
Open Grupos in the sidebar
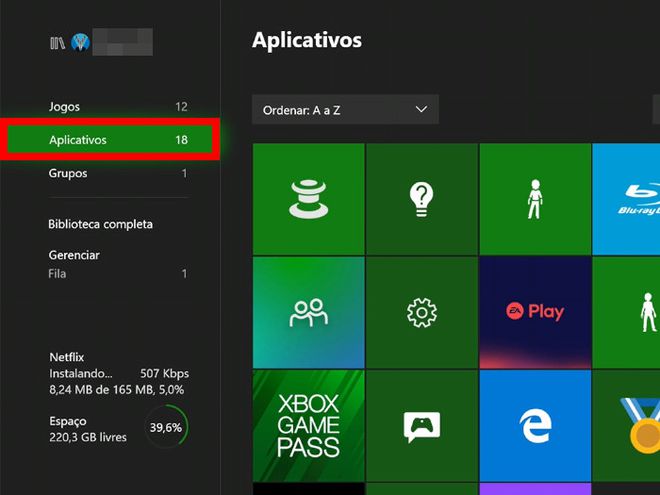[x=118, y=173]
